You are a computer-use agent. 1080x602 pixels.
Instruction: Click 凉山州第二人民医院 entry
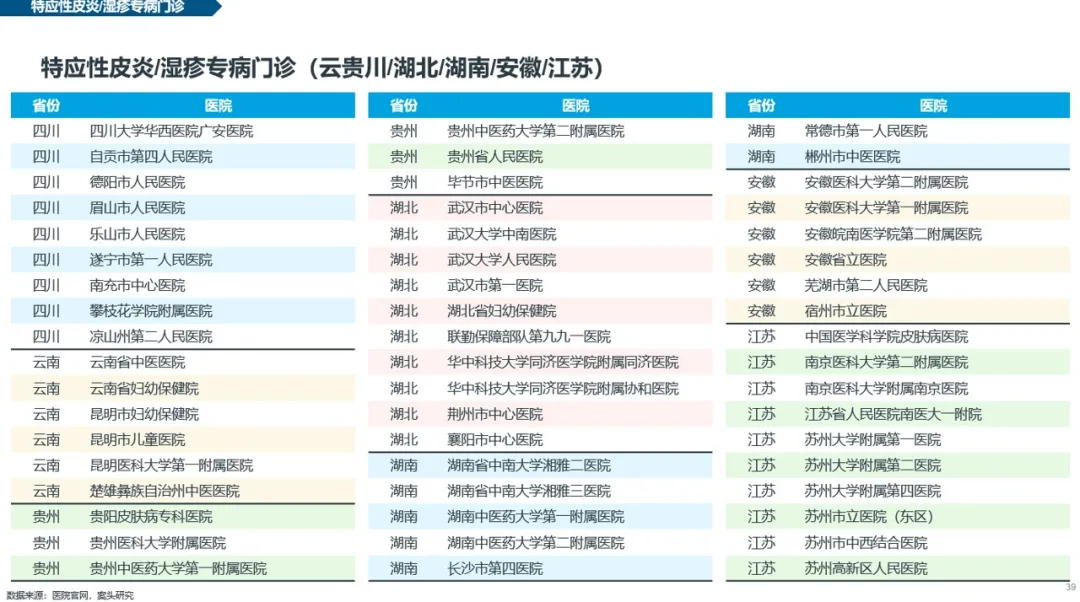point(151,337)
